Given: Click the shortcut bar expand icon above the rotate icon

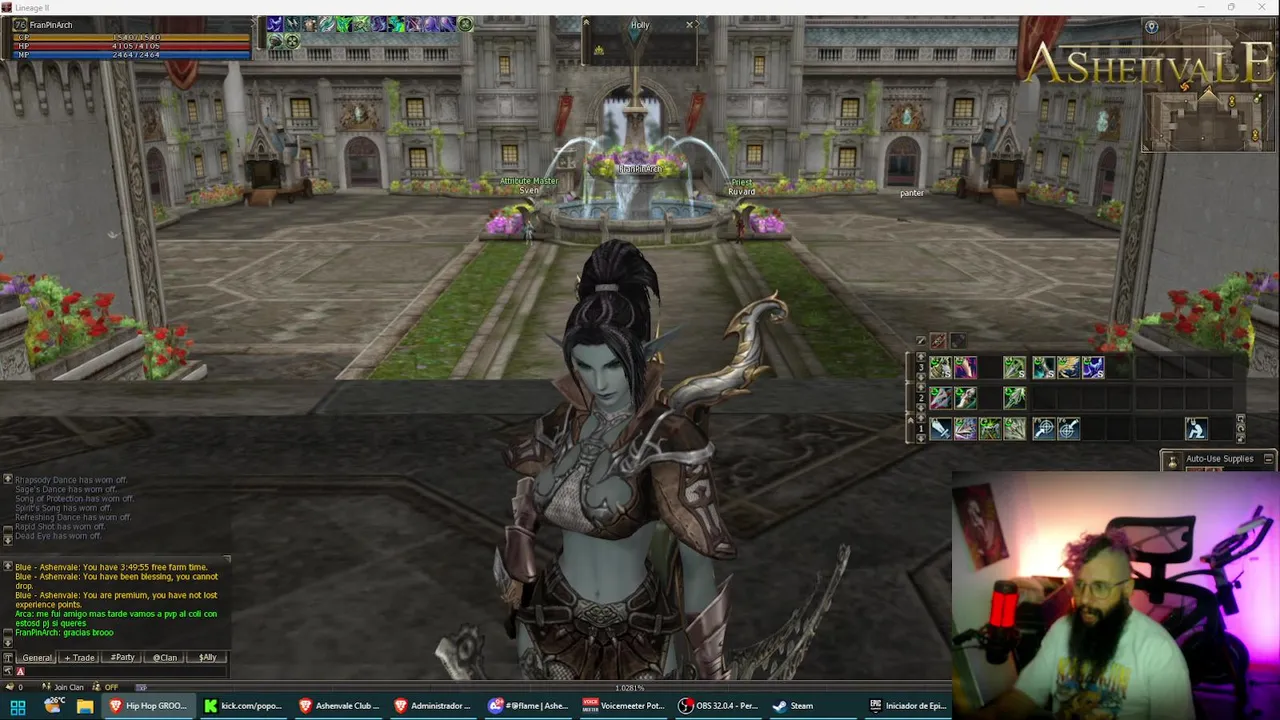Looking at the screenshot, I should pos(1241,418).
